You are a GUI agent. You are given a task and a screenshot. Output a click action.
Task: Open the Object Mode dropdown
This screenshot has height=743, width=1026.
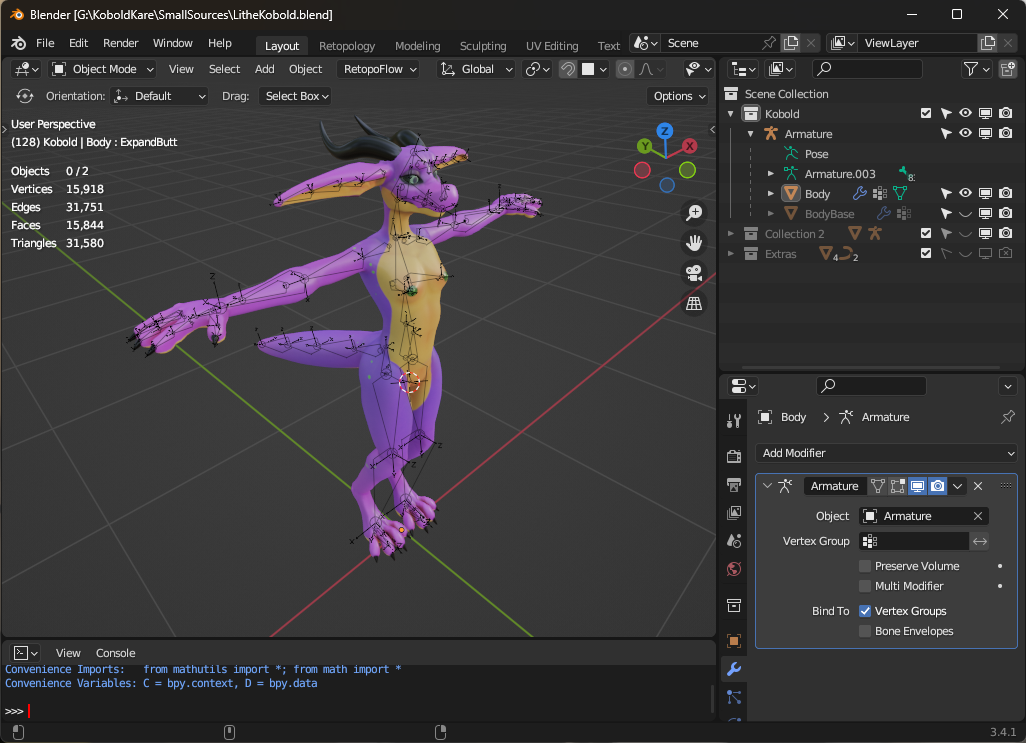click(x=103, y=69)
